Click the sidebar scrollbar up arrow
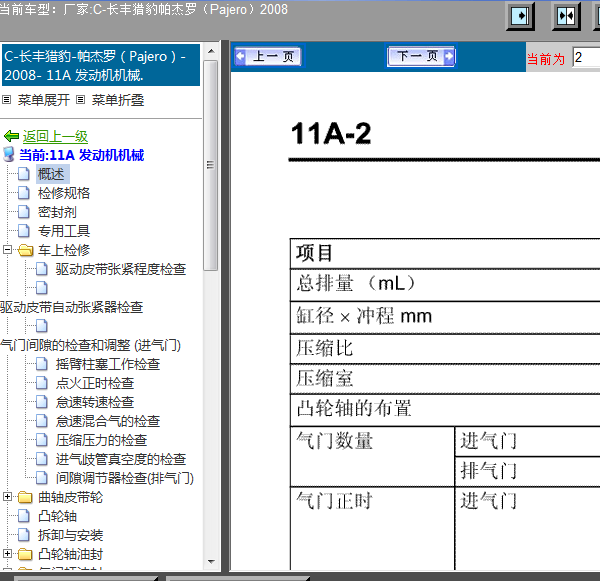 tap(211, 51)
